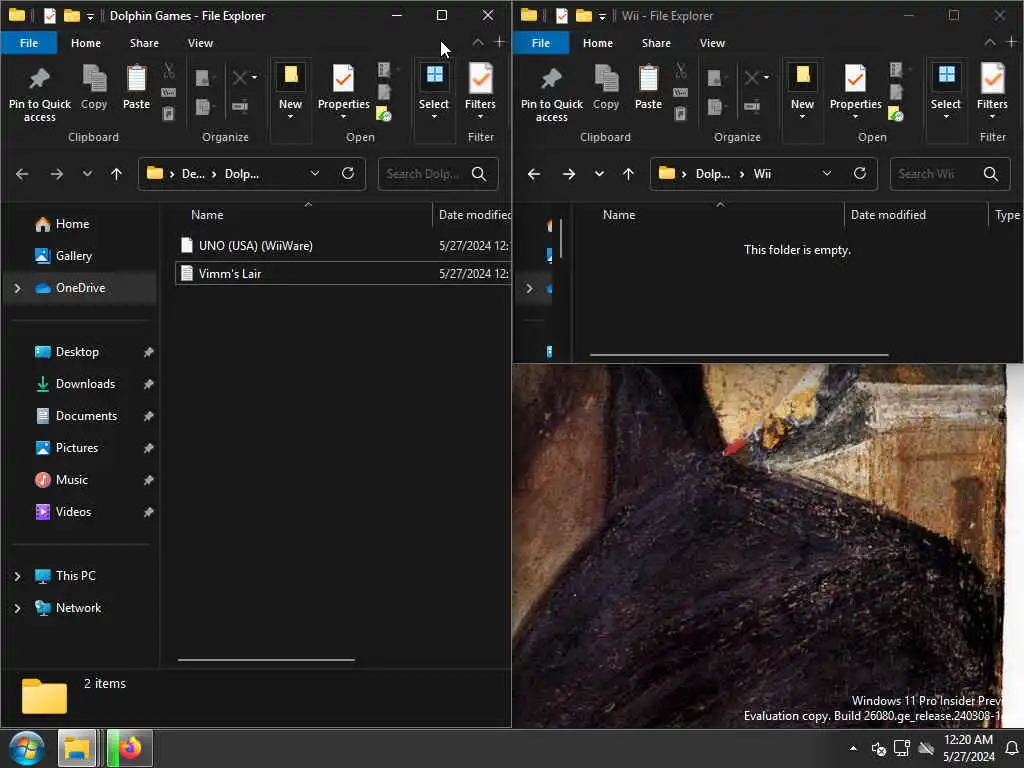This screenshot has height=768, width=1024.
Task: Click Search Dolphin Games field
Action: tap(438, 174)
